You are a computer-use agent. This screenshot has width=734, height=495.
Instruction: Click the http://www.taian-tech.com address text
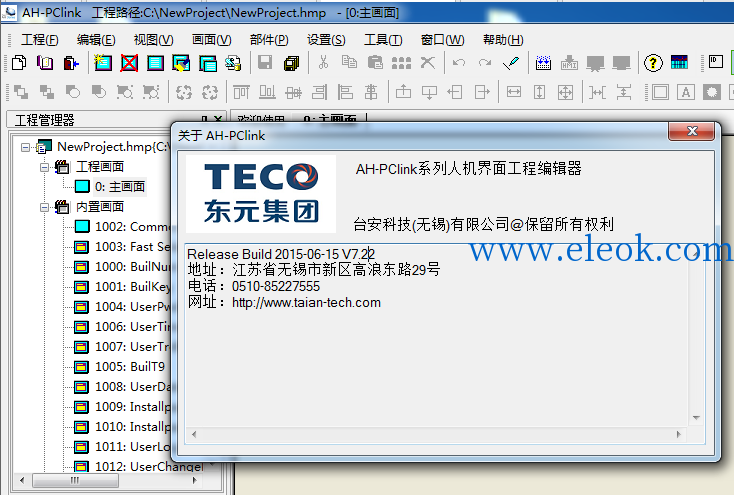(x=306, y=303)
